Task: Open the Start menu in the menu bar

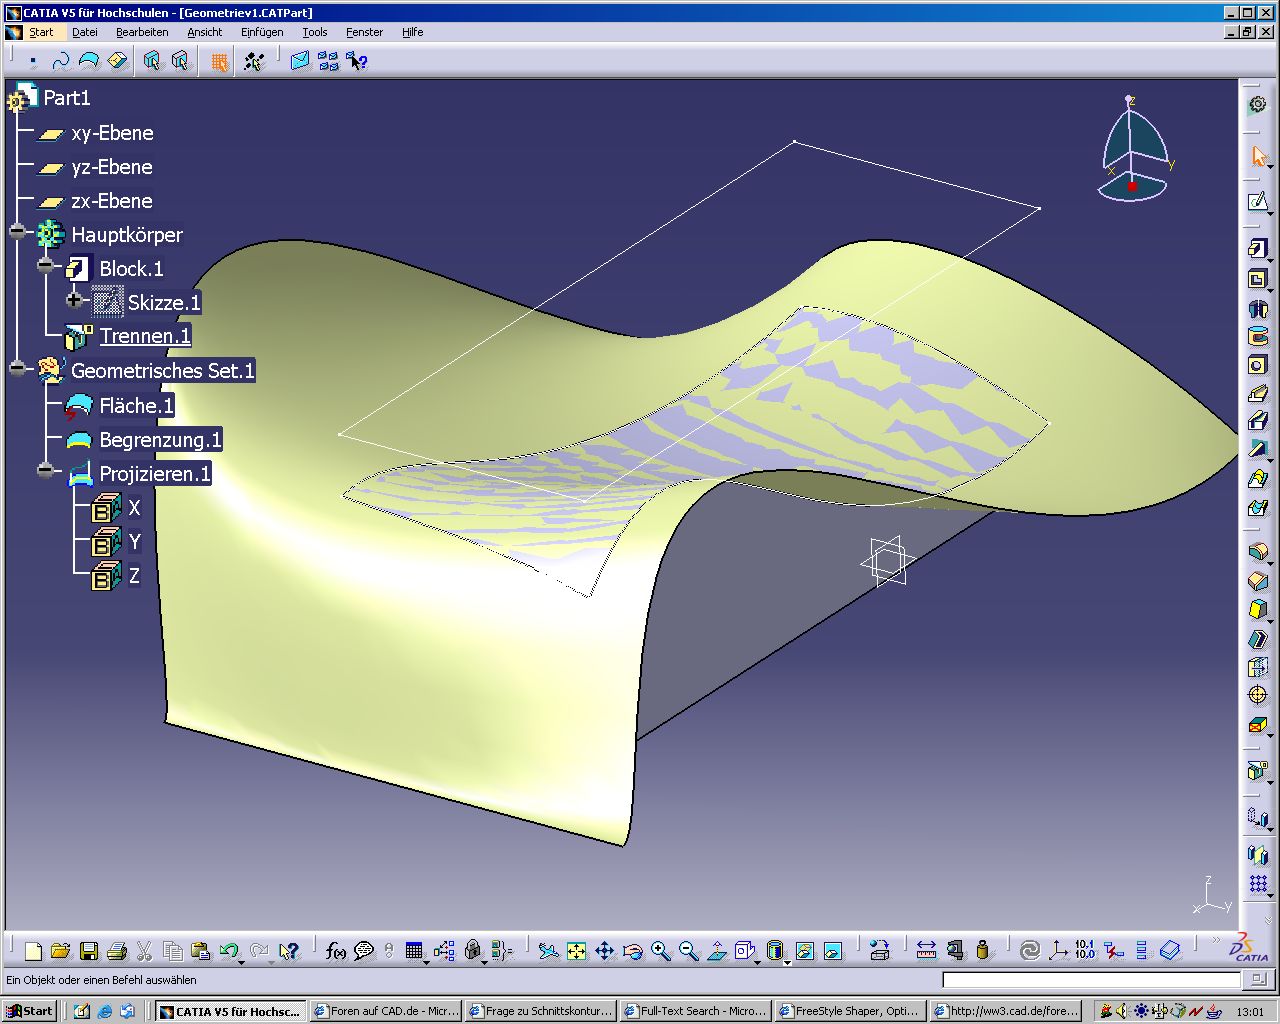Action: click(x=41, y=32)
